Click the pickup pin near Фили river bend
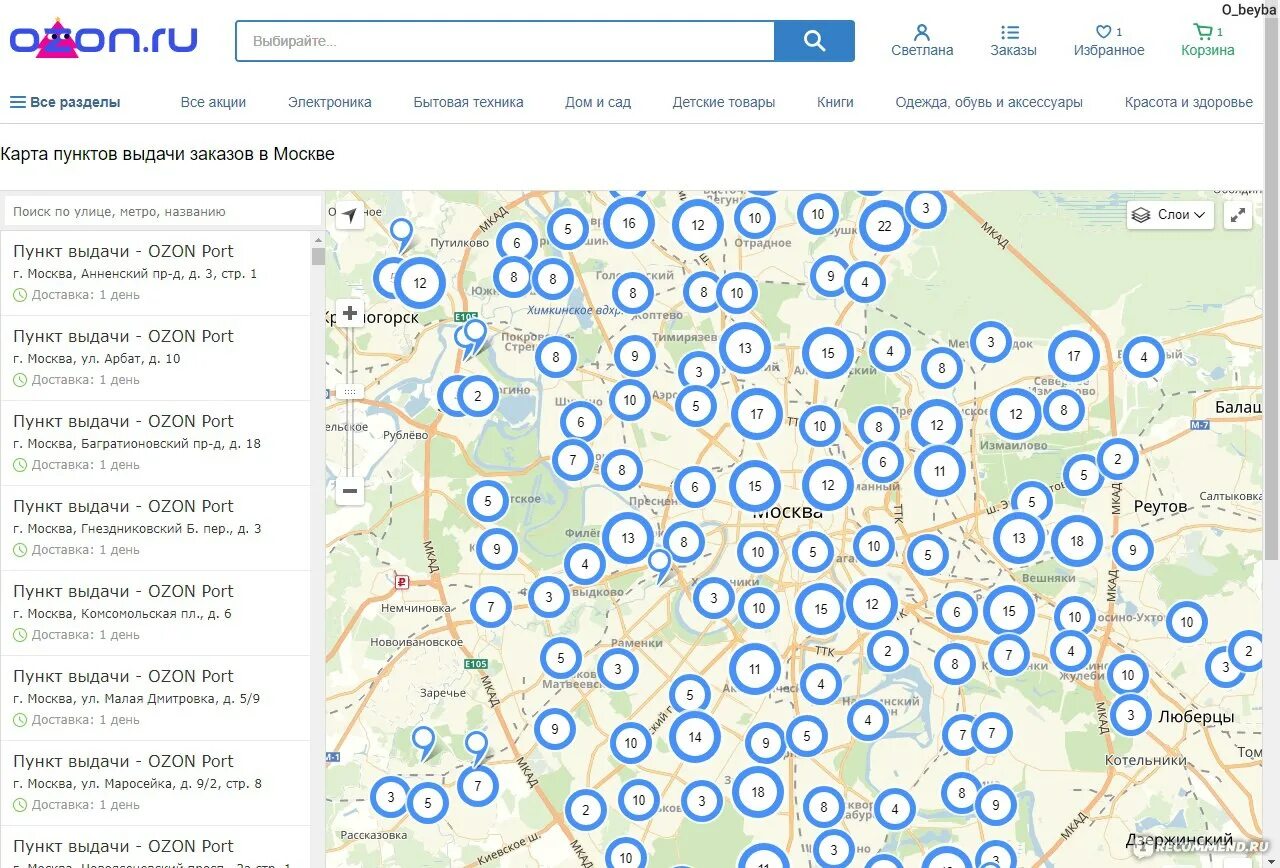The width and height of the screenshot is (1280, 868). [660, 566]
